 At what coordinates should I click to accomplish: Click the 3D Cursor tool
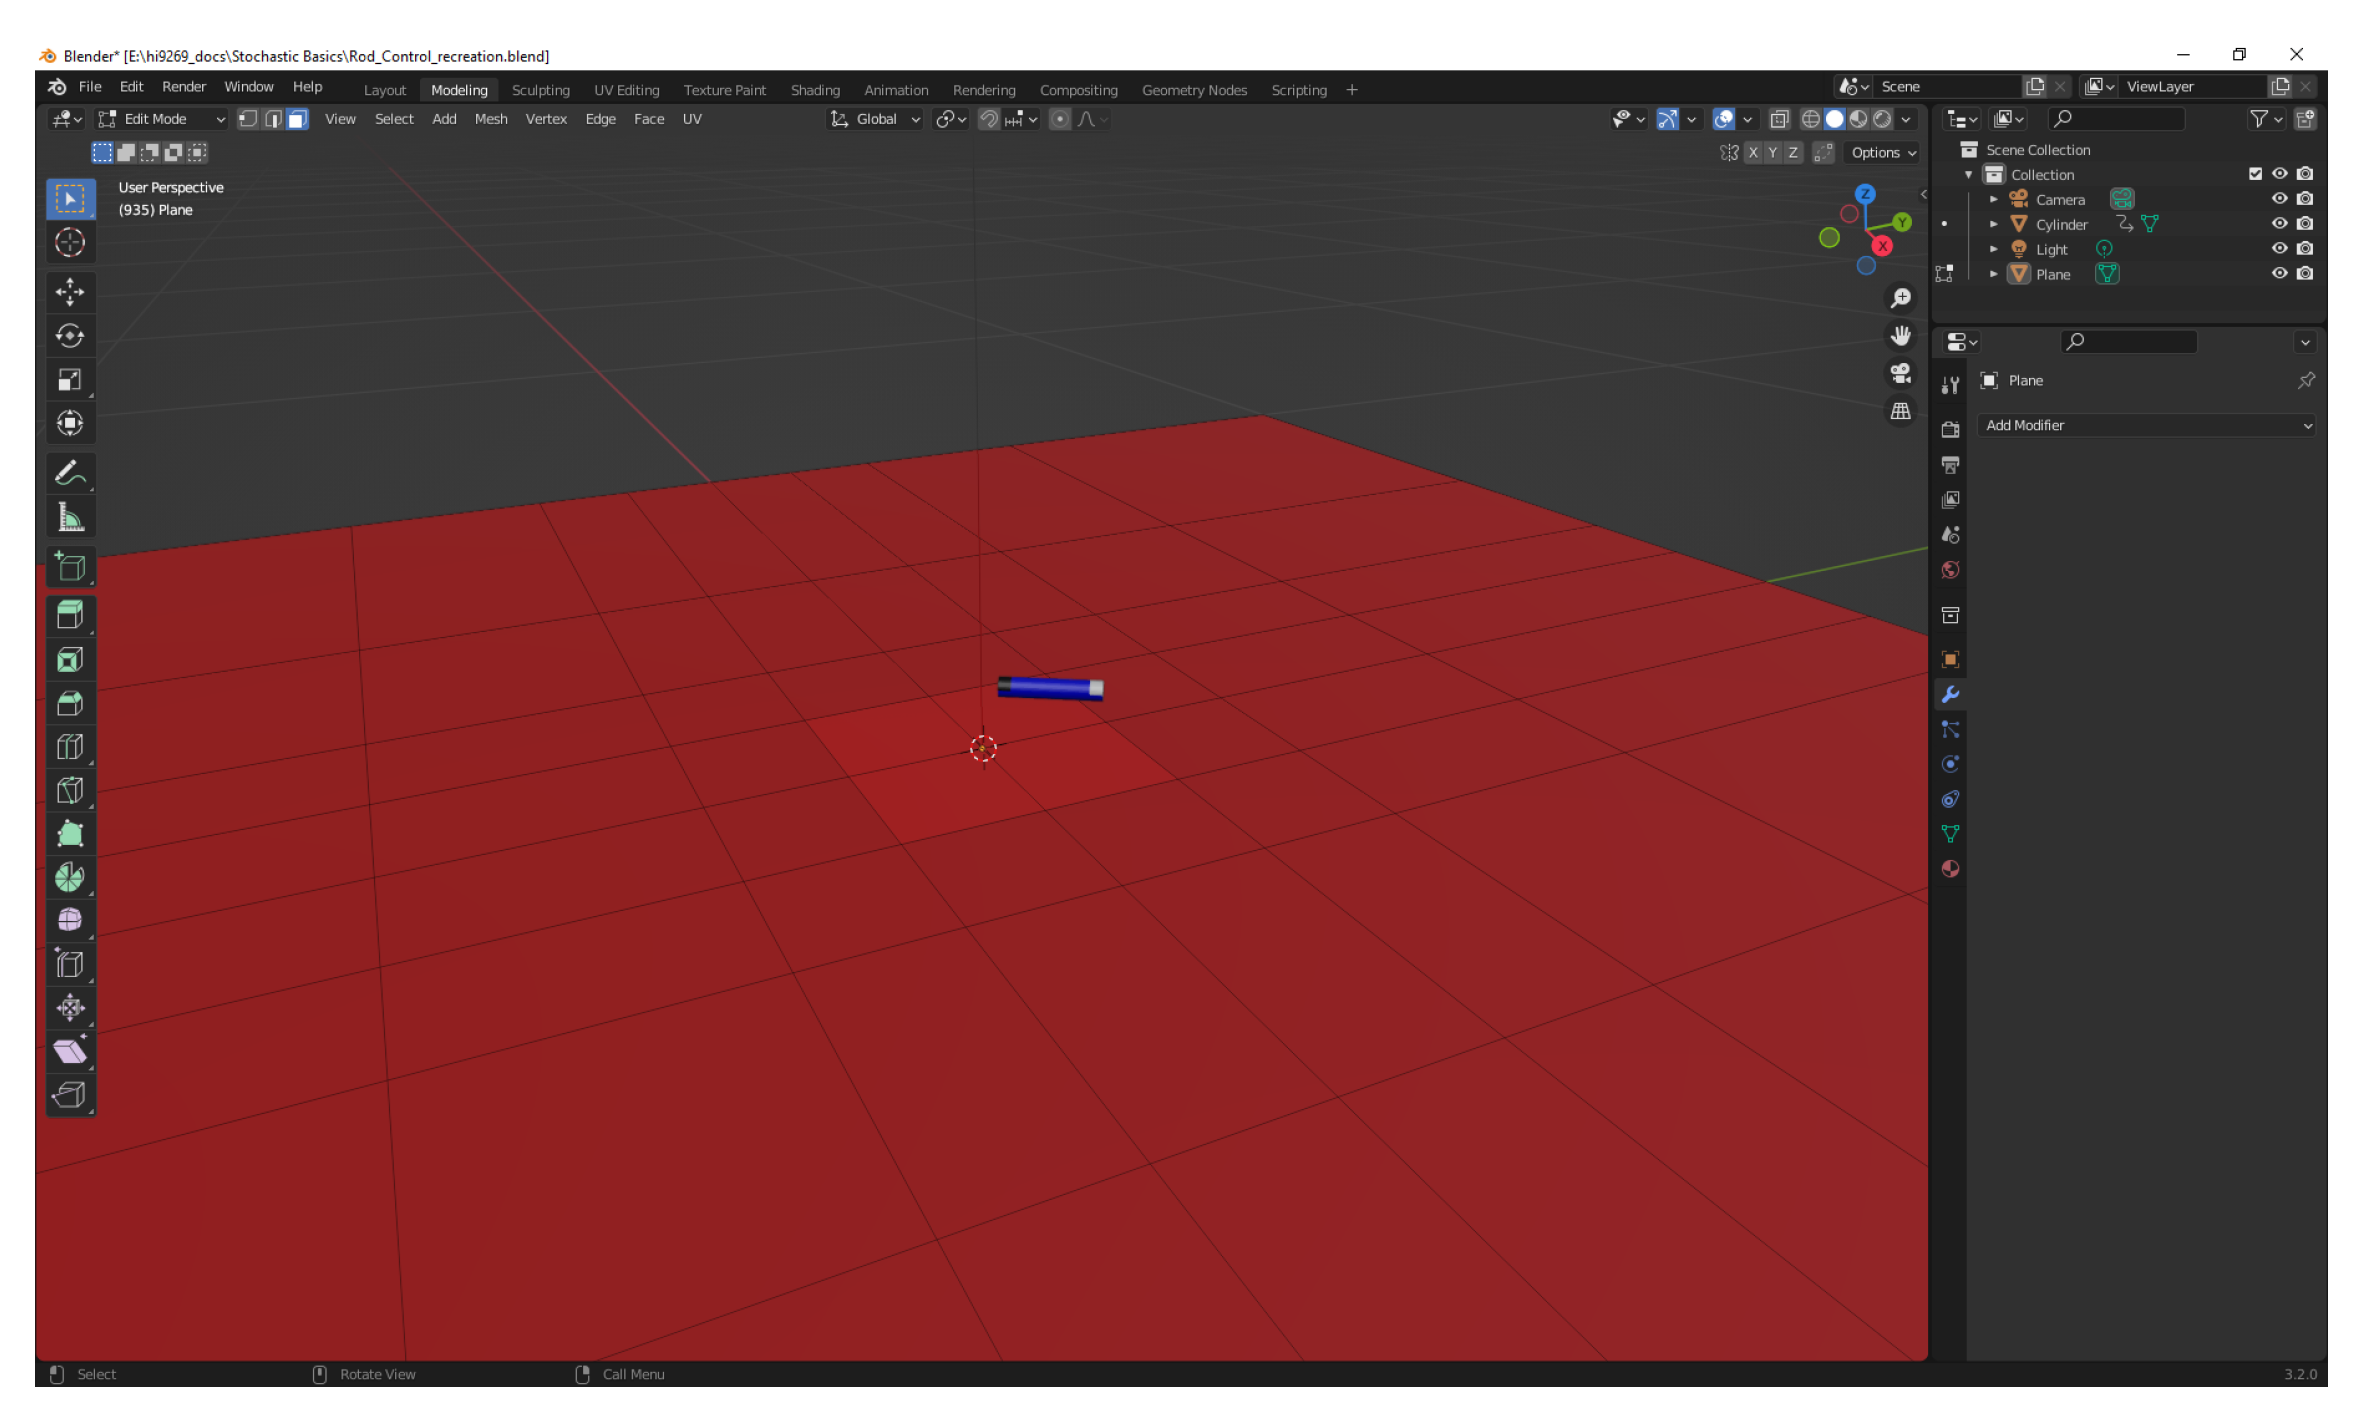click(x=70, y=242)
